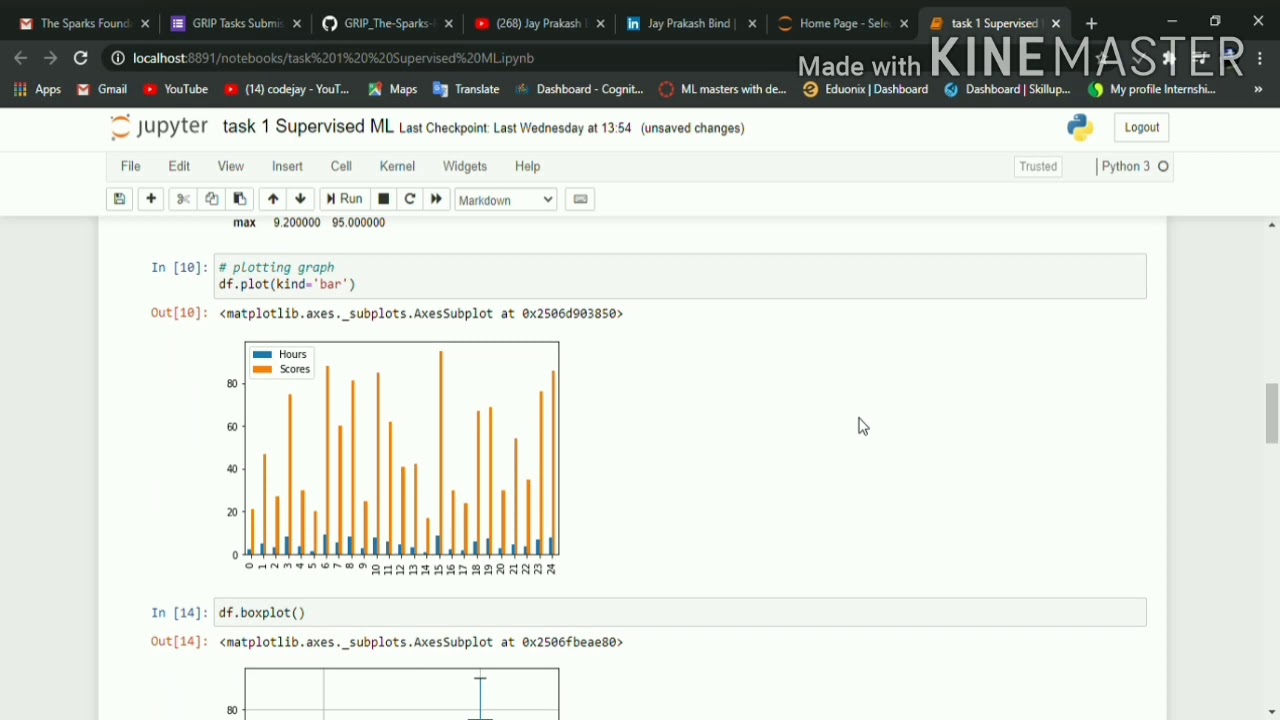
Task: Click the Trusted notebook indicator
Action: (1038, 167)
